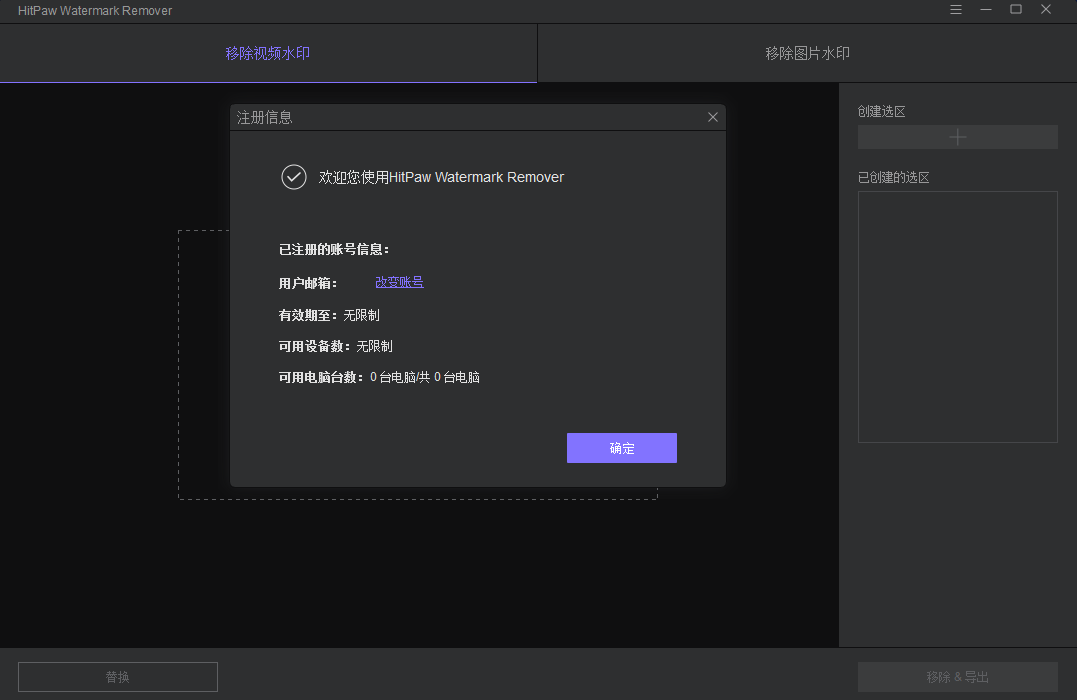Click the checkmark icon beside welcome text

coord(293,177)
